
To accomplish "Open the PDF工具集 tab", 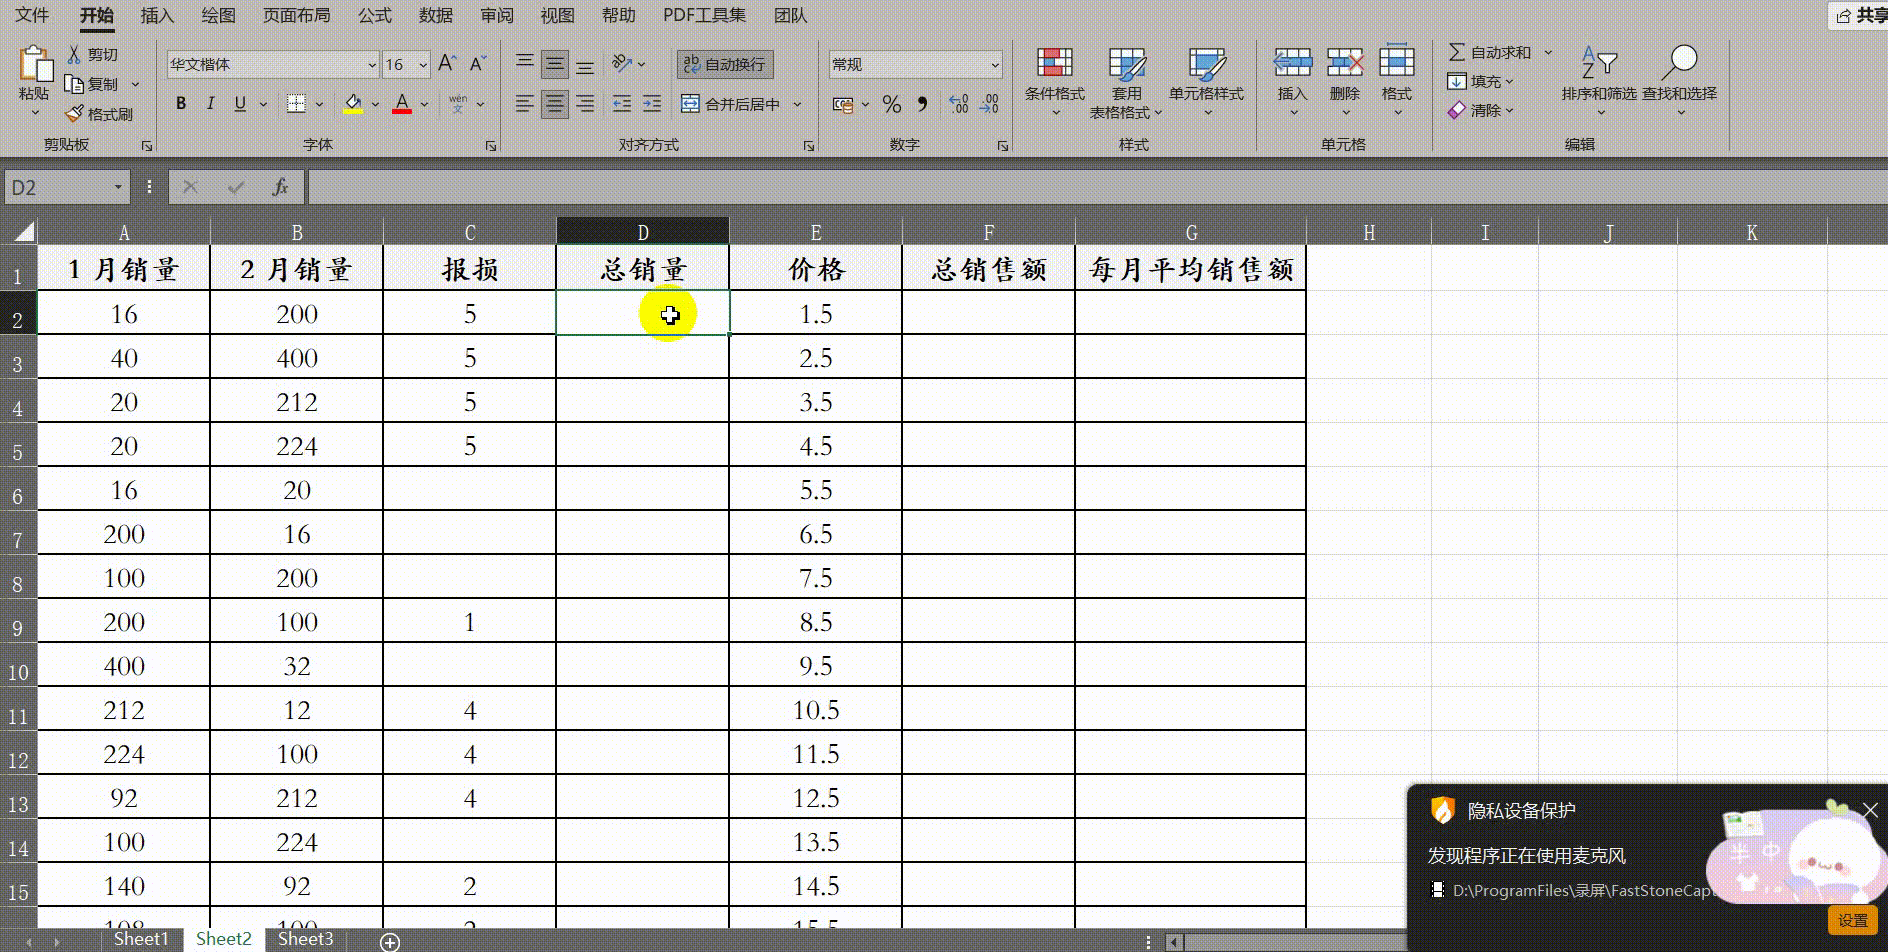I will coord(704,15).
